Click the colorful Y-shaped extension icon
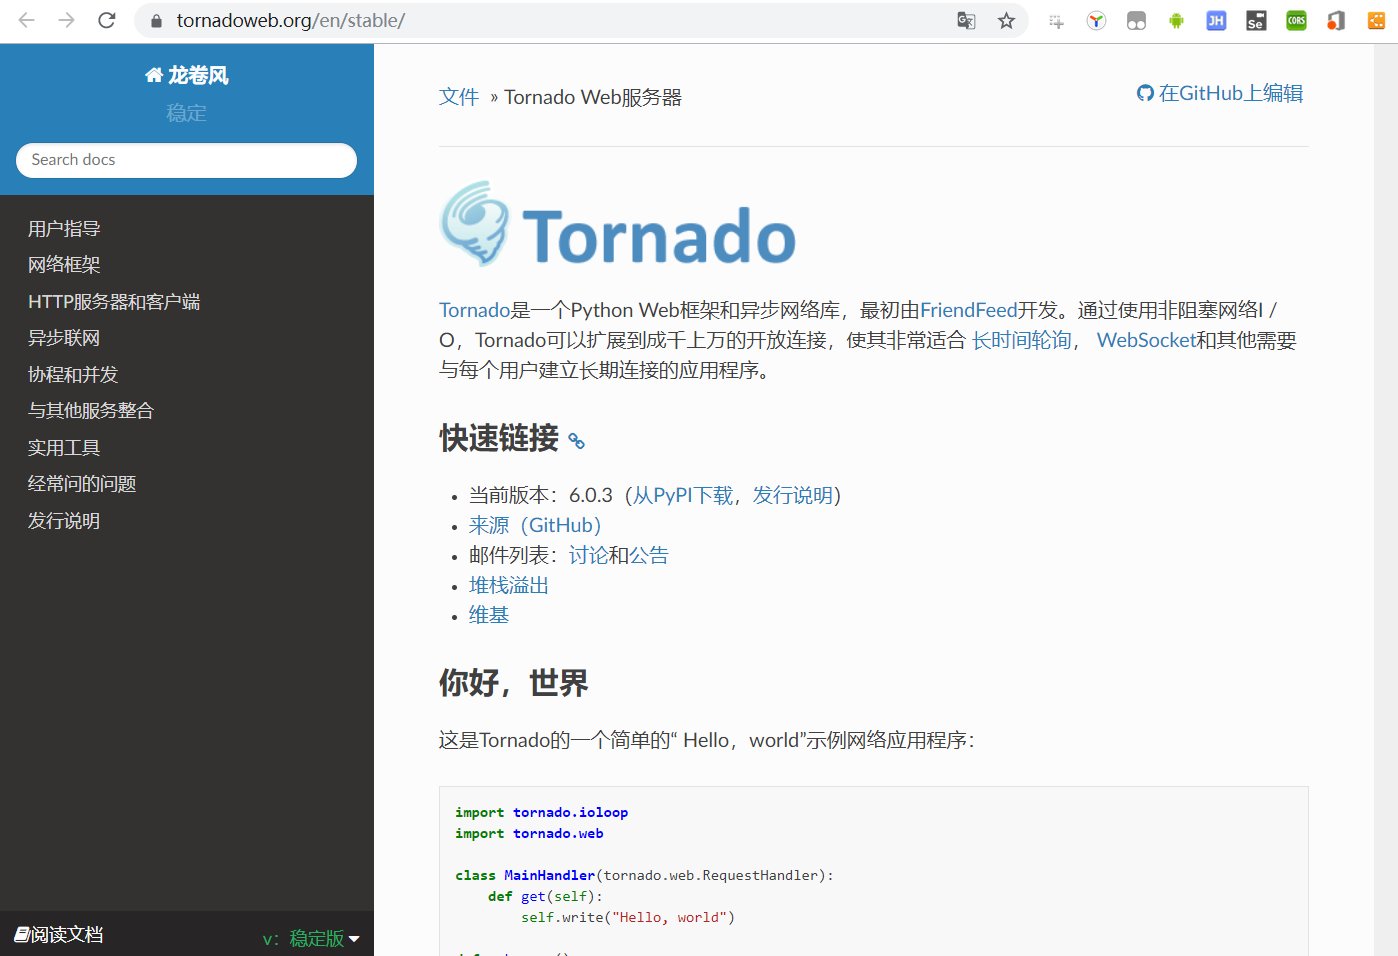1398x956 pixels. tap(1096, 20)
